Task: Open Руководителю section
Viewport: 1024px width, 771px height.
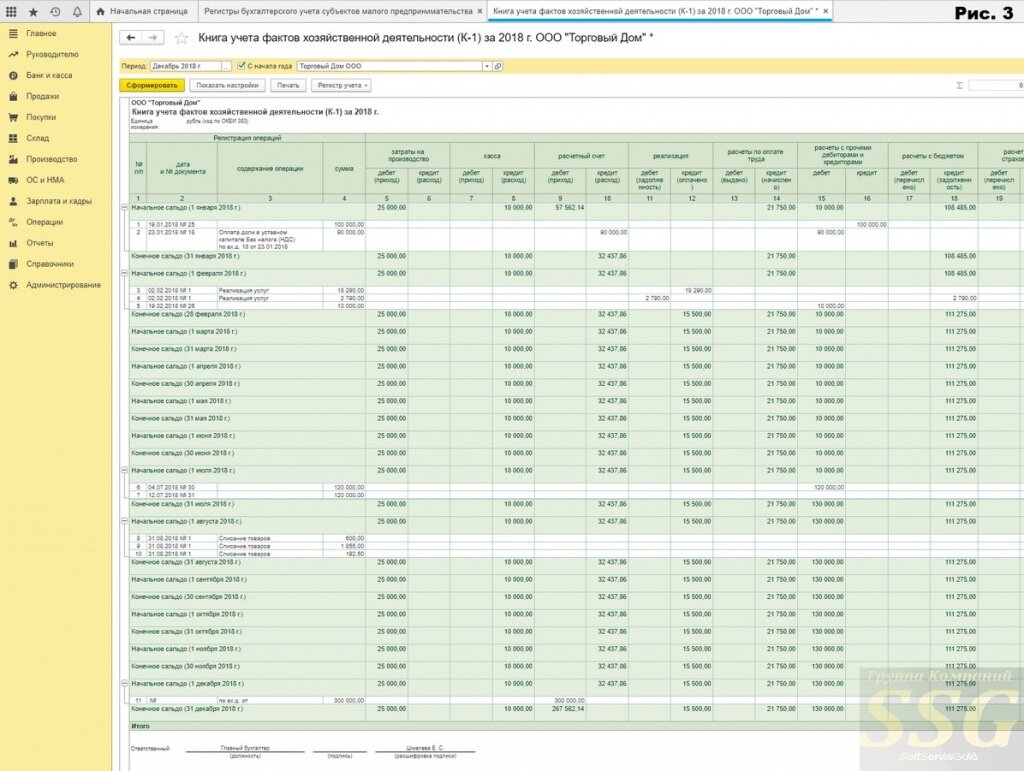Action: pyautogui.click(x=52, y=54)
